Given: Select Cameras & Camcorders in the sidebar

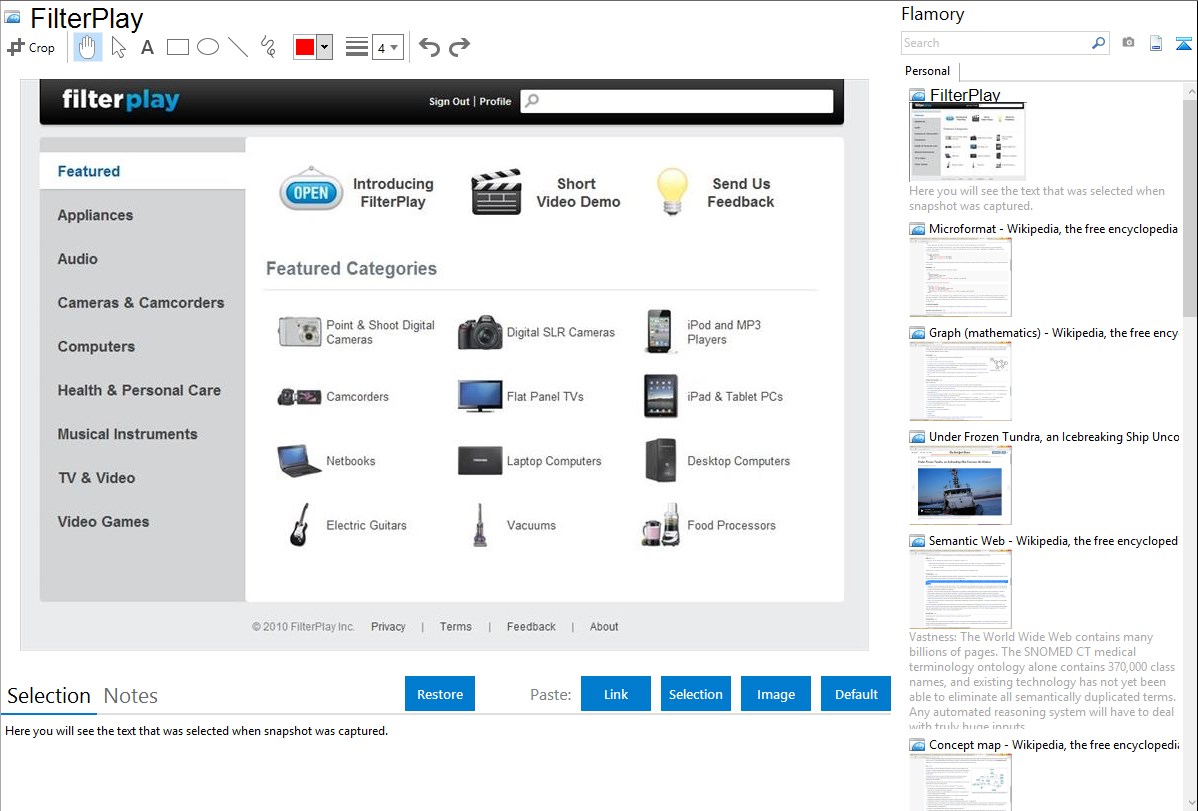Looking at the screenshot, I should coord(141,303).
